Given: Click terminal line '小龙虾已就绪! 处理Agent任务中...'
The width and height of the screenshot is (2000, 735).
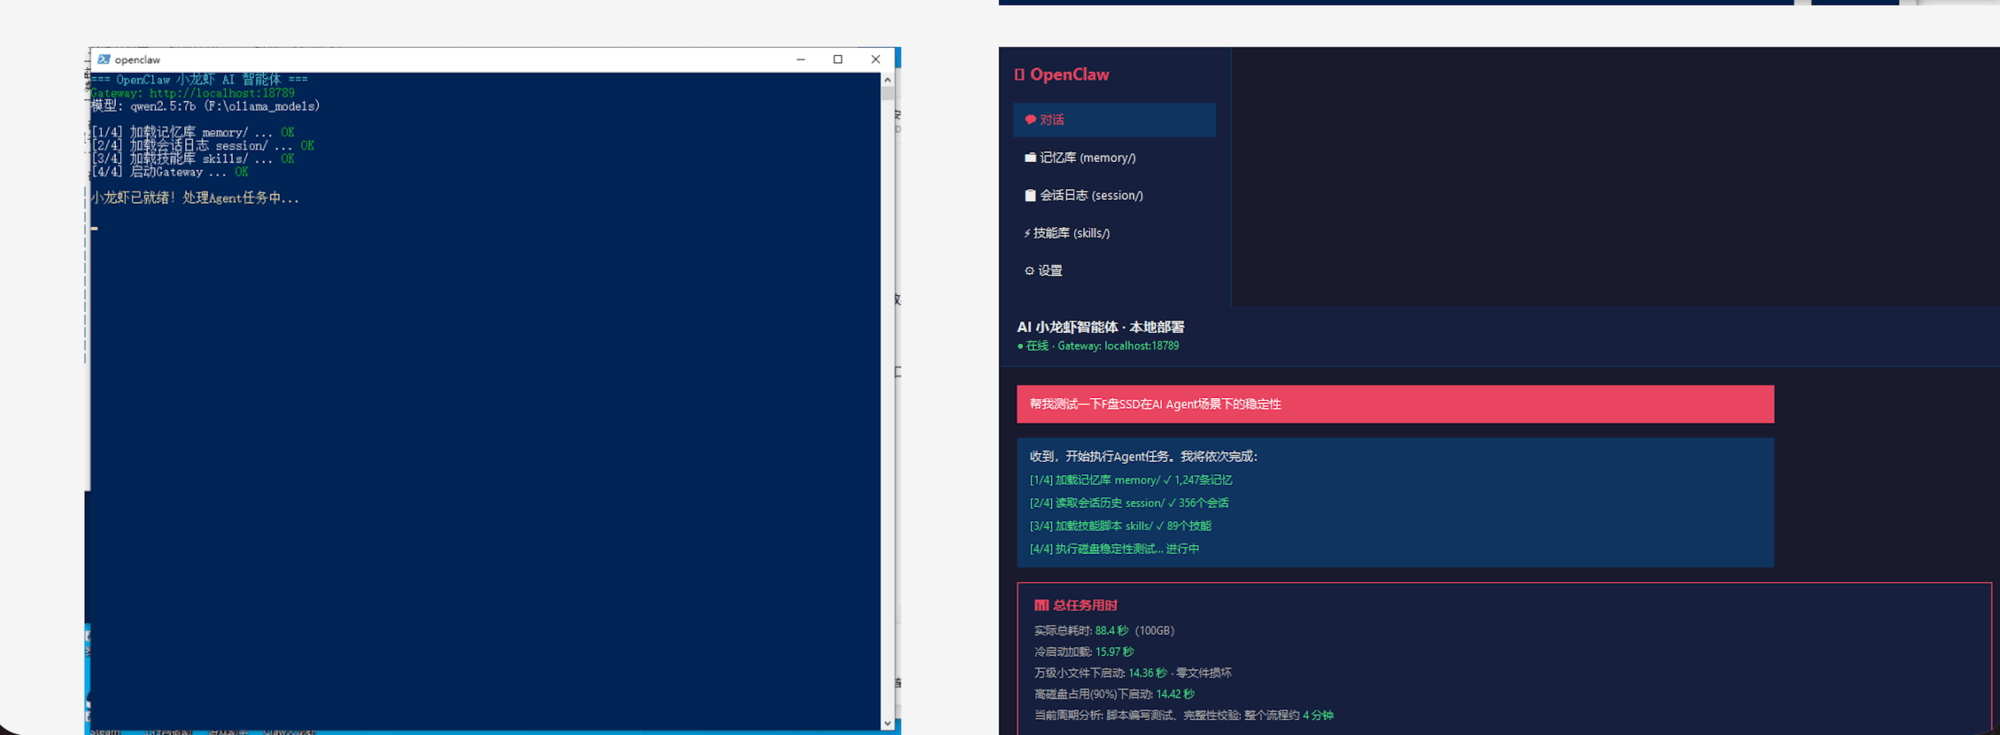Looking at the screenshot, I should [195, 198].
